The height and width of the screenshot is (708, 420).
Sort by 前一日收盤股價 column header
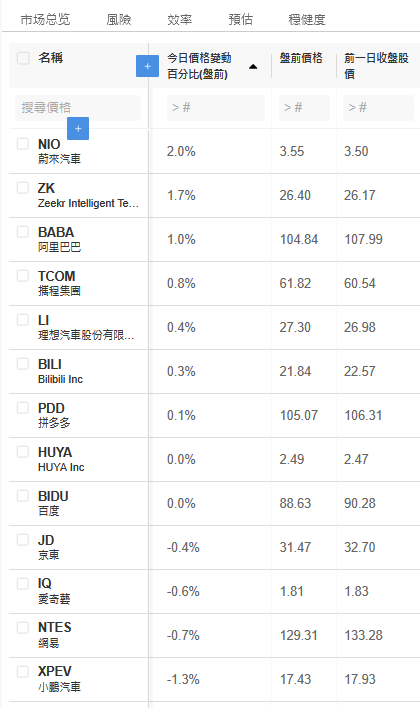click(377, 66)
